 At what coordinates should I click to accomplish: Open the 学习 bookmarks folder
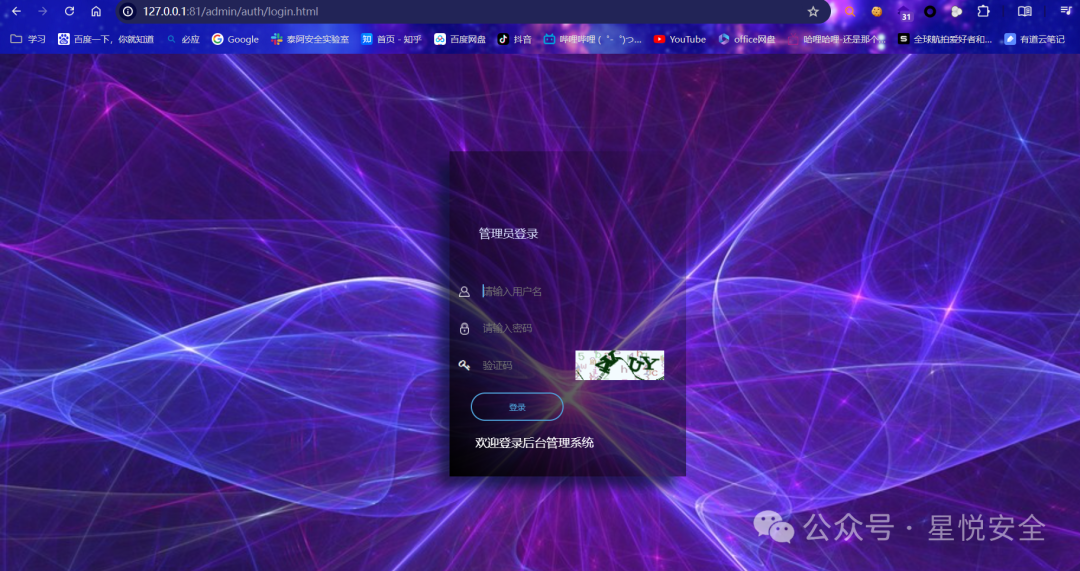point(28,39)
